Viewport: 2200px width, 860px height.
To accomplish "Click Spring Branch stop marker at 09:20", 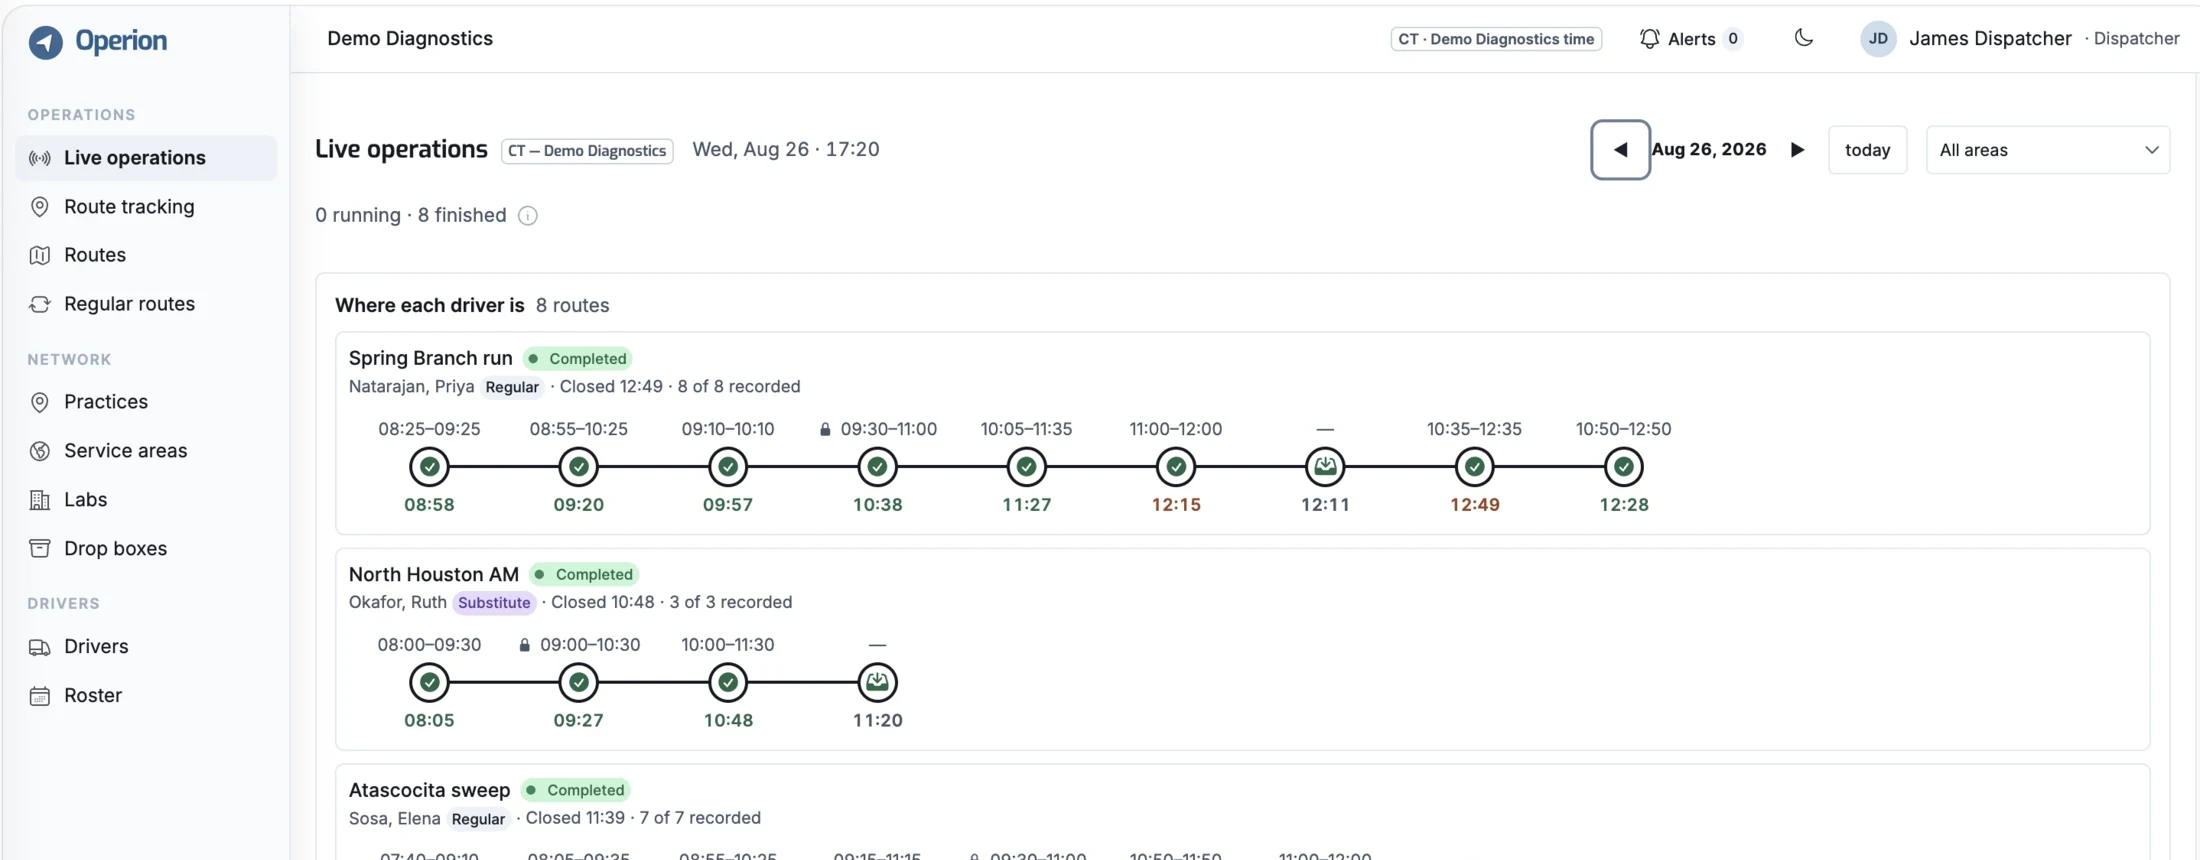I will (x=578, y=467).
